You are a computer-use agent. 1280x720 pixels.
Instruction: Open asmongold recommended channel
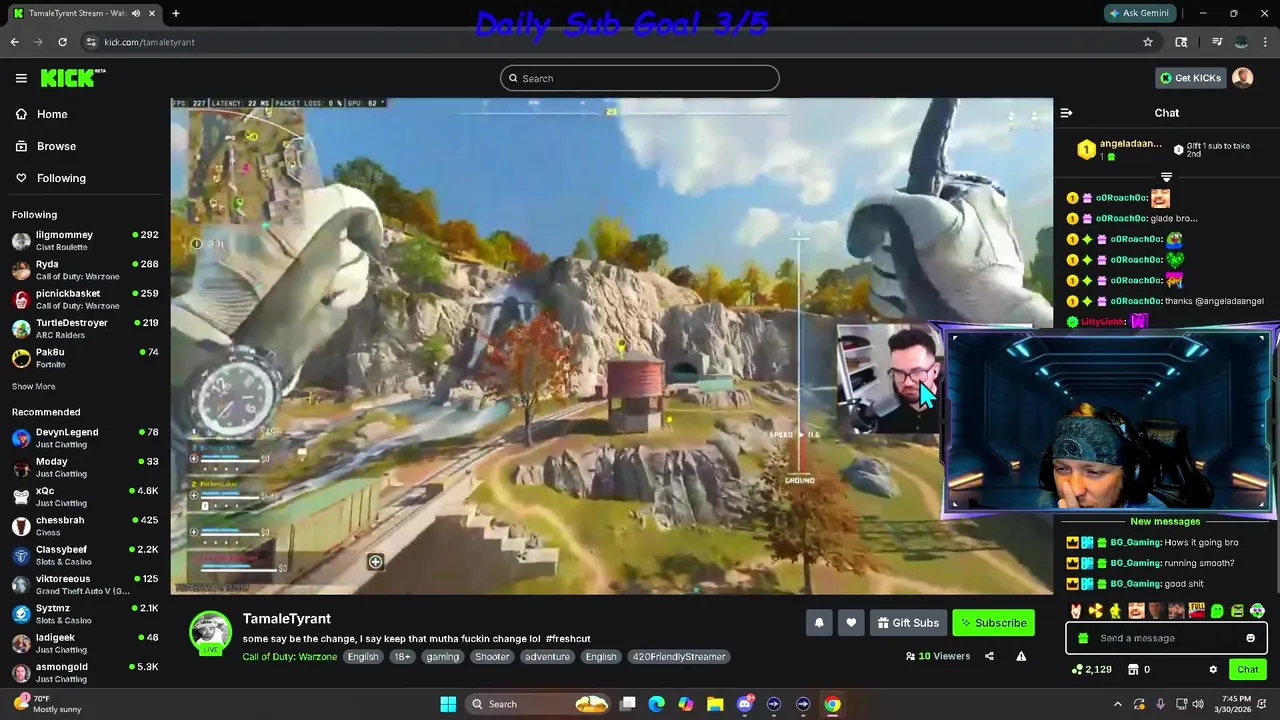(85, 673)
